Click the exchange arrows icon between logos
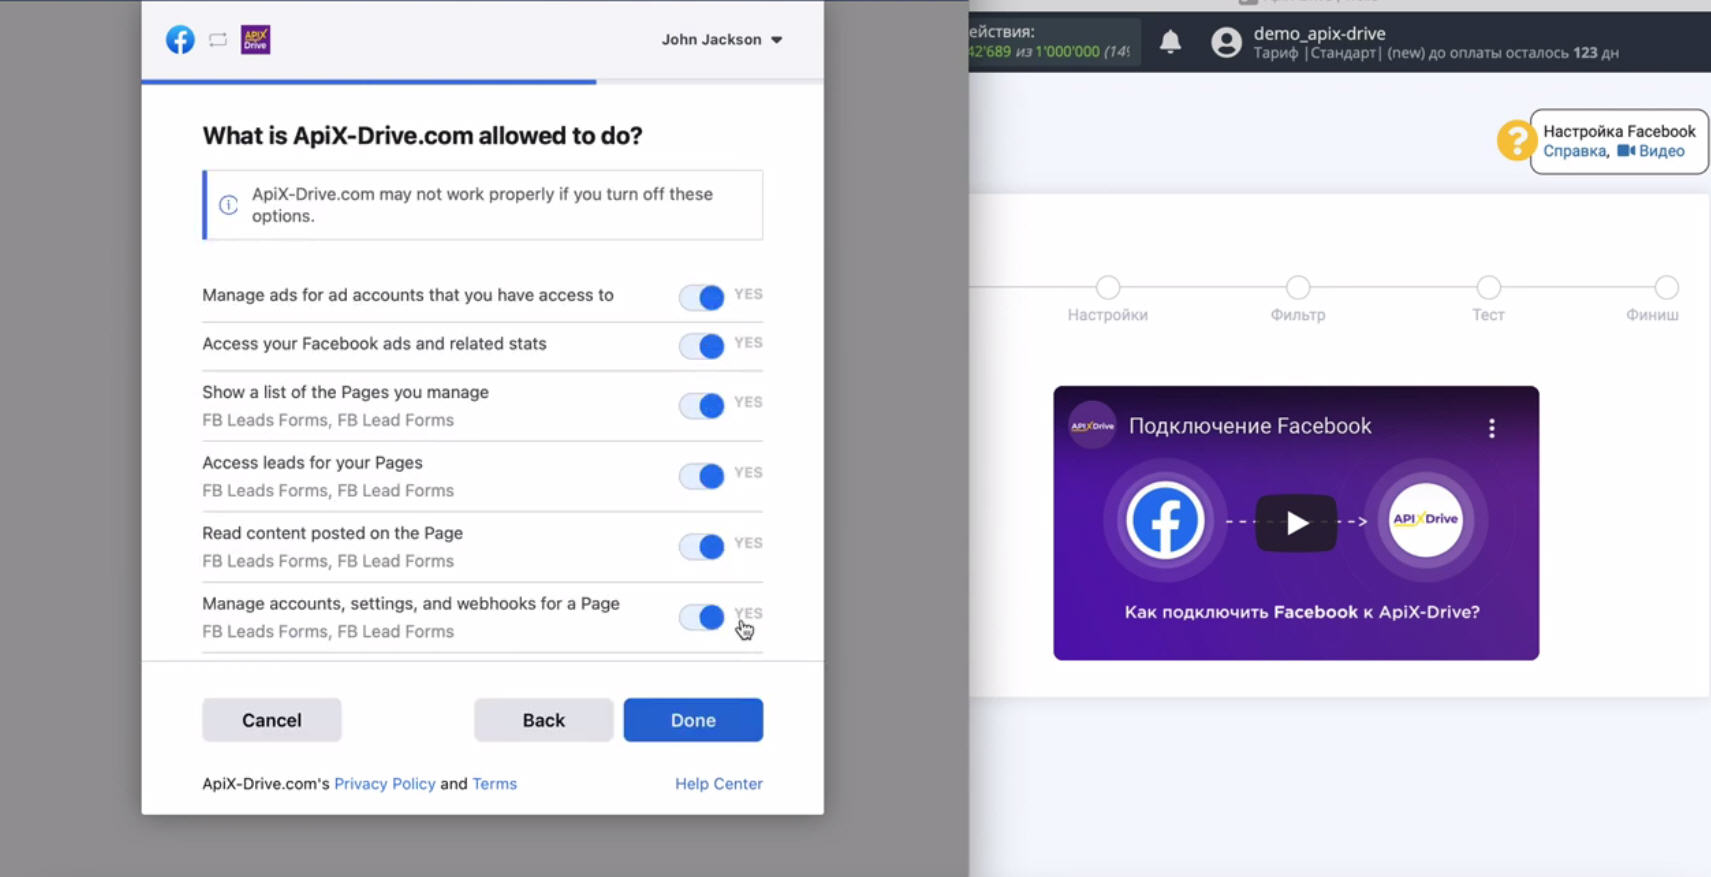The image size is (1711, 877). point(218,40)
